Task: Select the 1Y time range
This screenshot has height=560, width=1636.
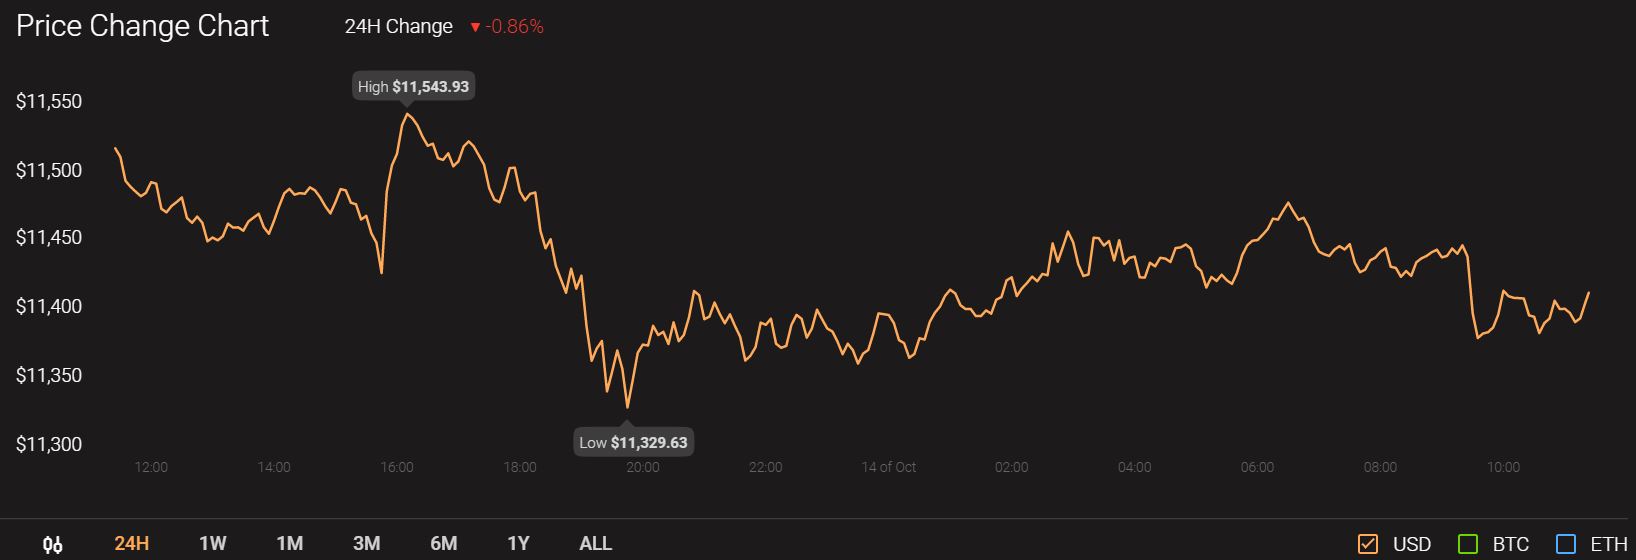Action: [518, 544]
